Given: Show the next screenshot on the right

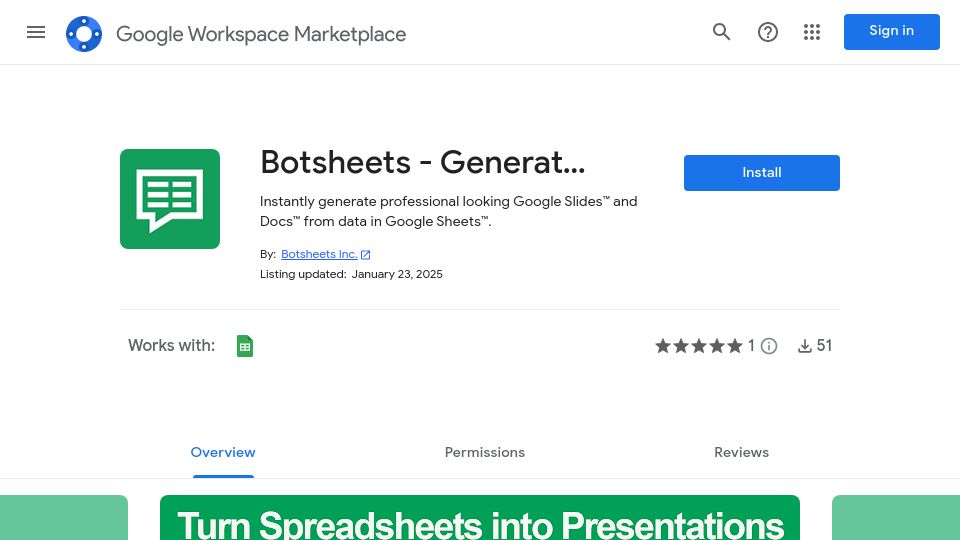Looking at the screenshot, I should [x=896, y=517].
